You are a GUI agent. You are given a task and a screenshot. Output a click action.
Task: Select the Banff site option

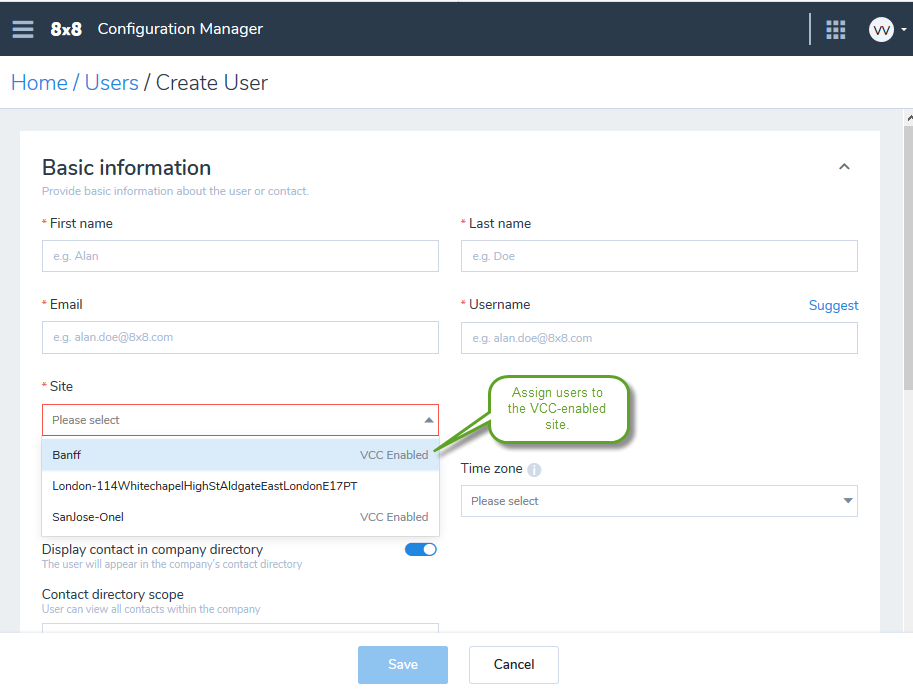(x=240, y=455)
